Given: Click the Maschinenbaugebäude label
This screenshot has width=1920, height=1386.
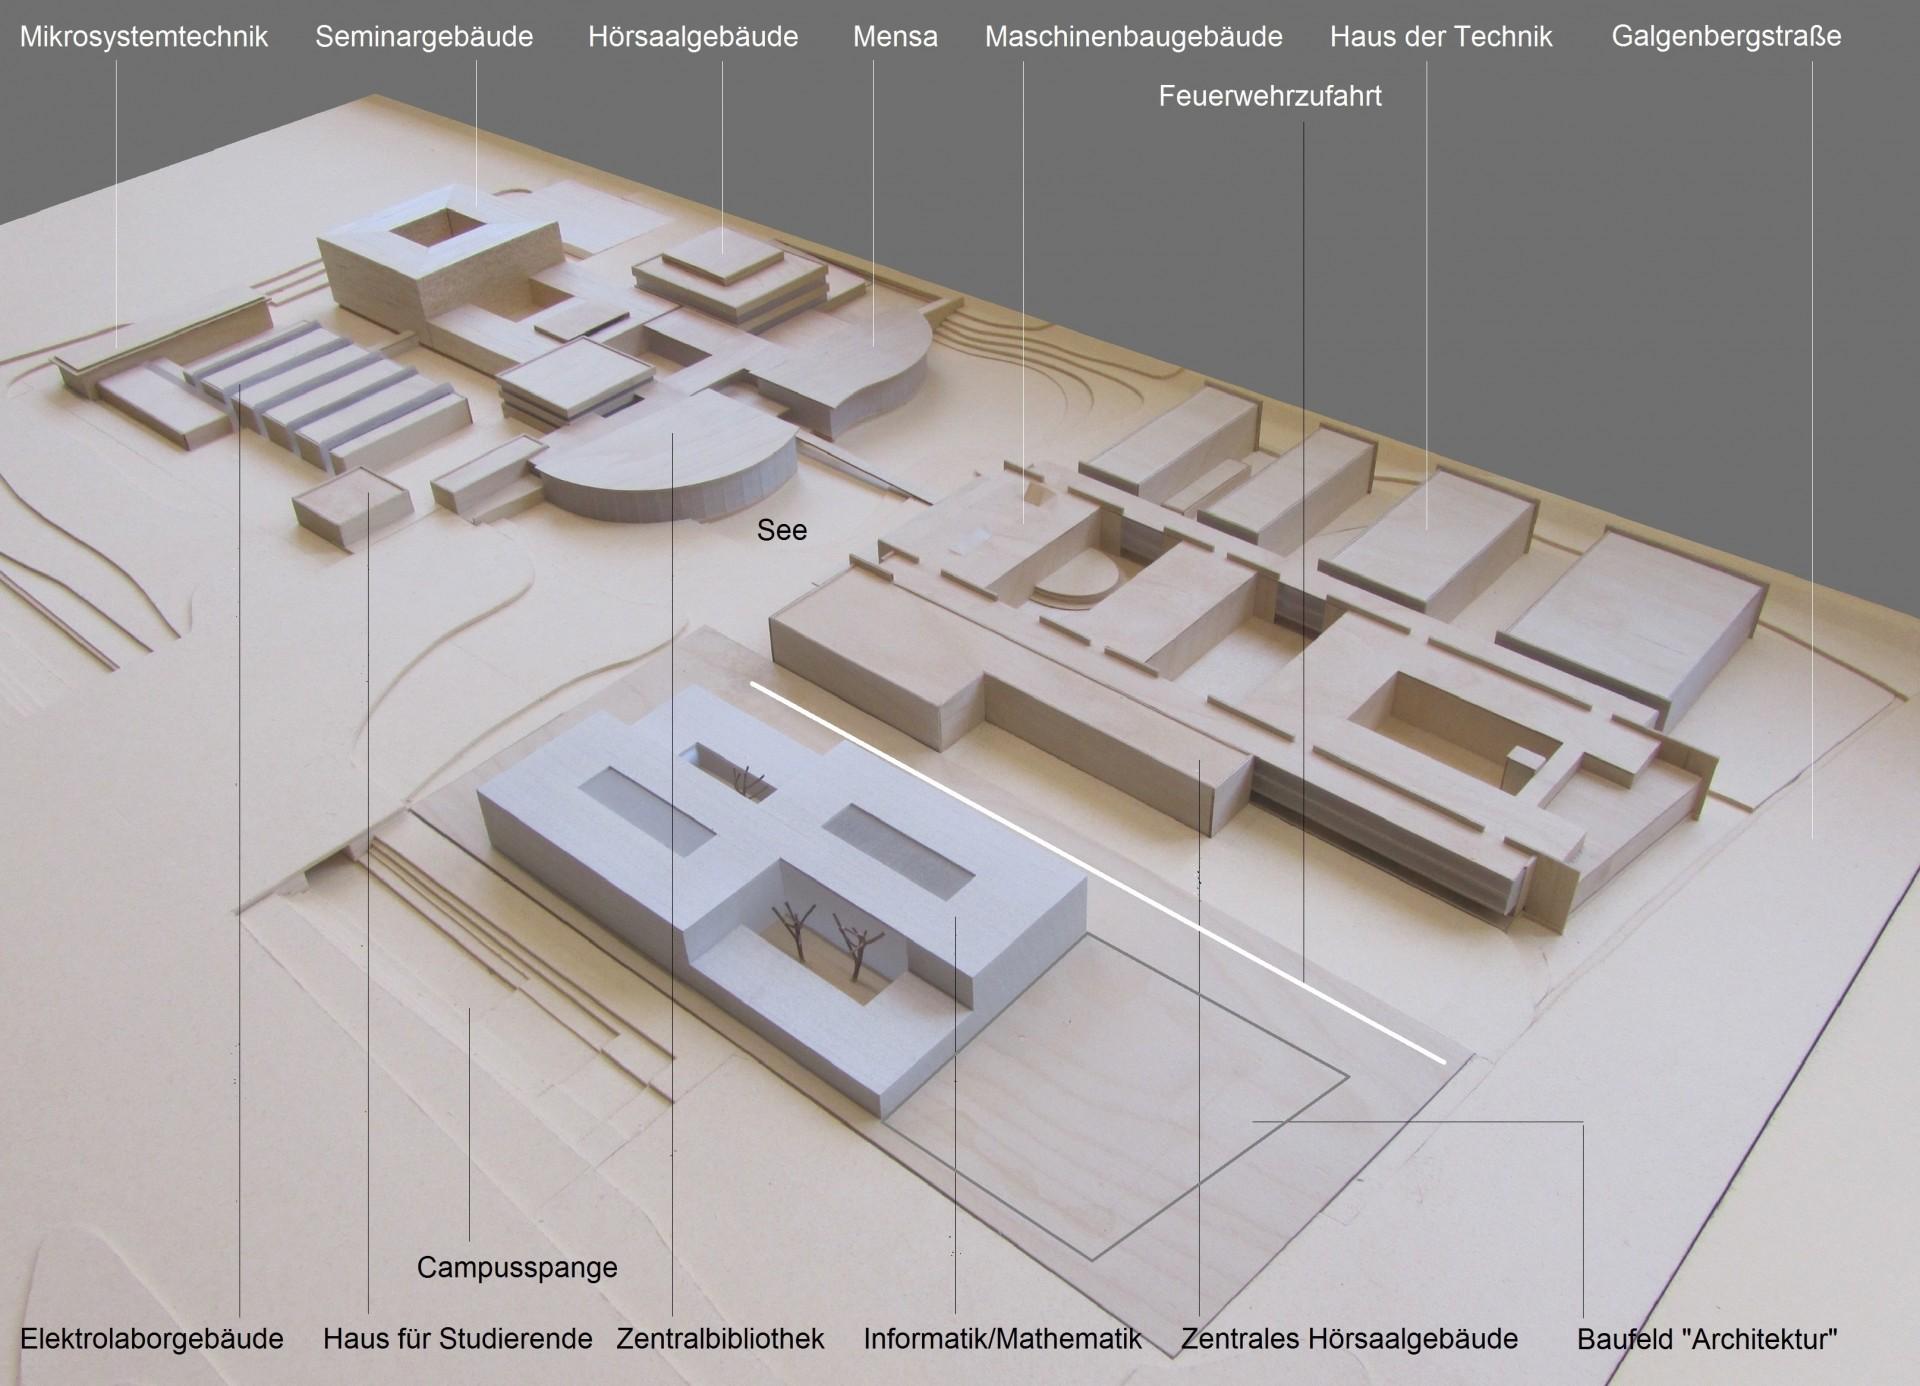Looking at the screenshot, I should pyautogui.click(x=1134, y=38).
